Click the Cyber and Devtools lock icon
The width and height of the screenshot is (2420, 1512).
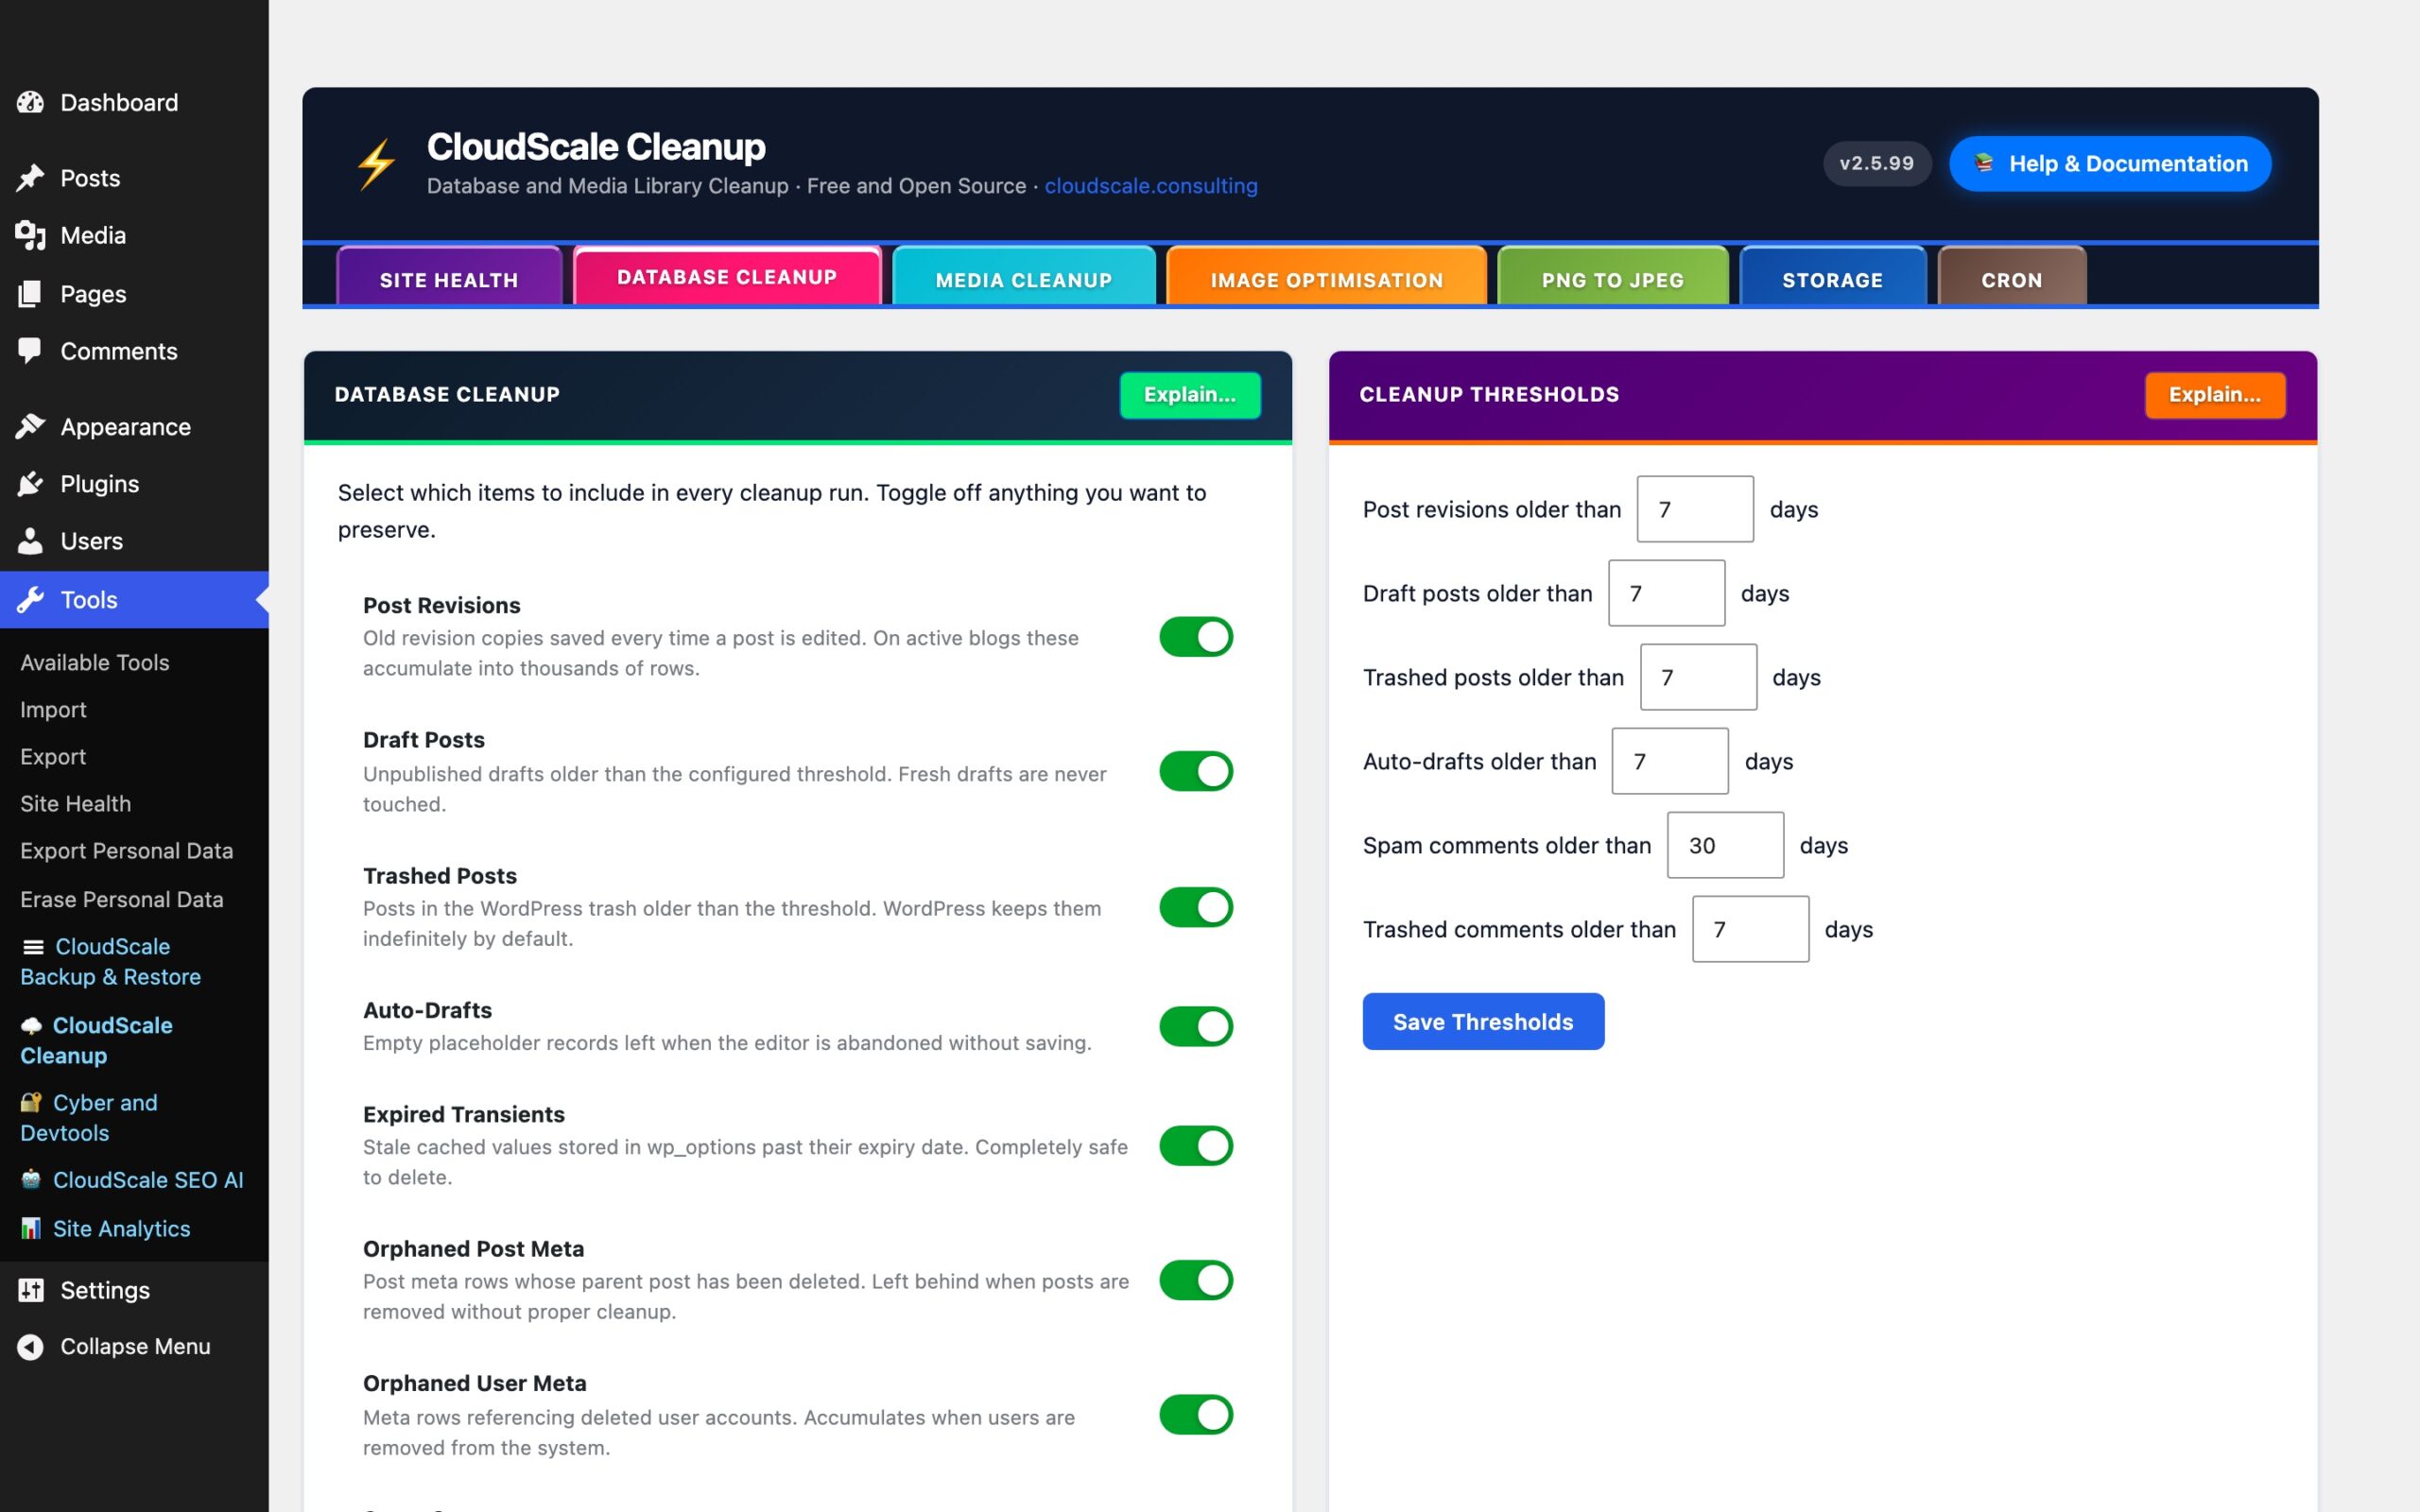(31, 1102)
